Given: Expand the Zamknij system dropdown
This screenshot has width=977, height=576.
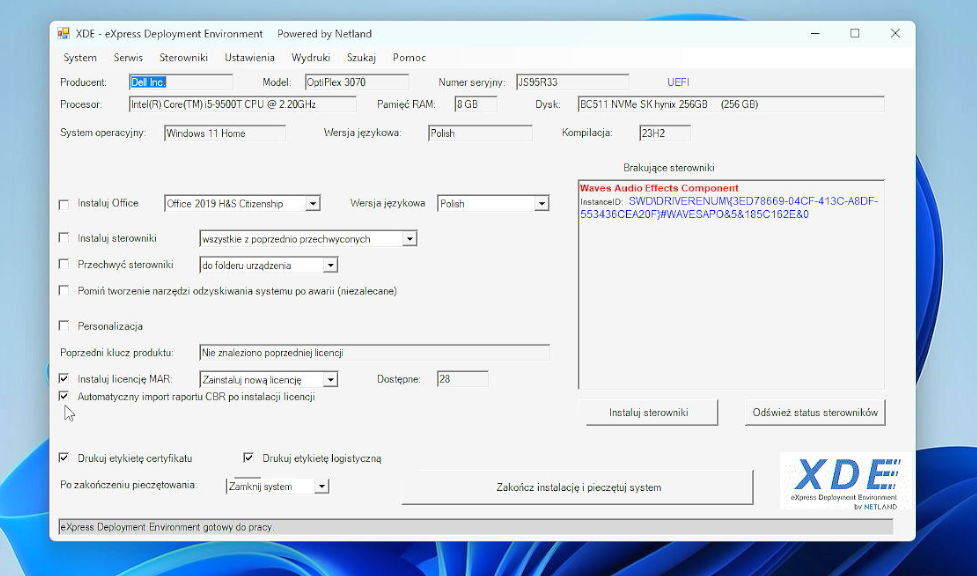Looking at the screenshot, I should [321, 487].
